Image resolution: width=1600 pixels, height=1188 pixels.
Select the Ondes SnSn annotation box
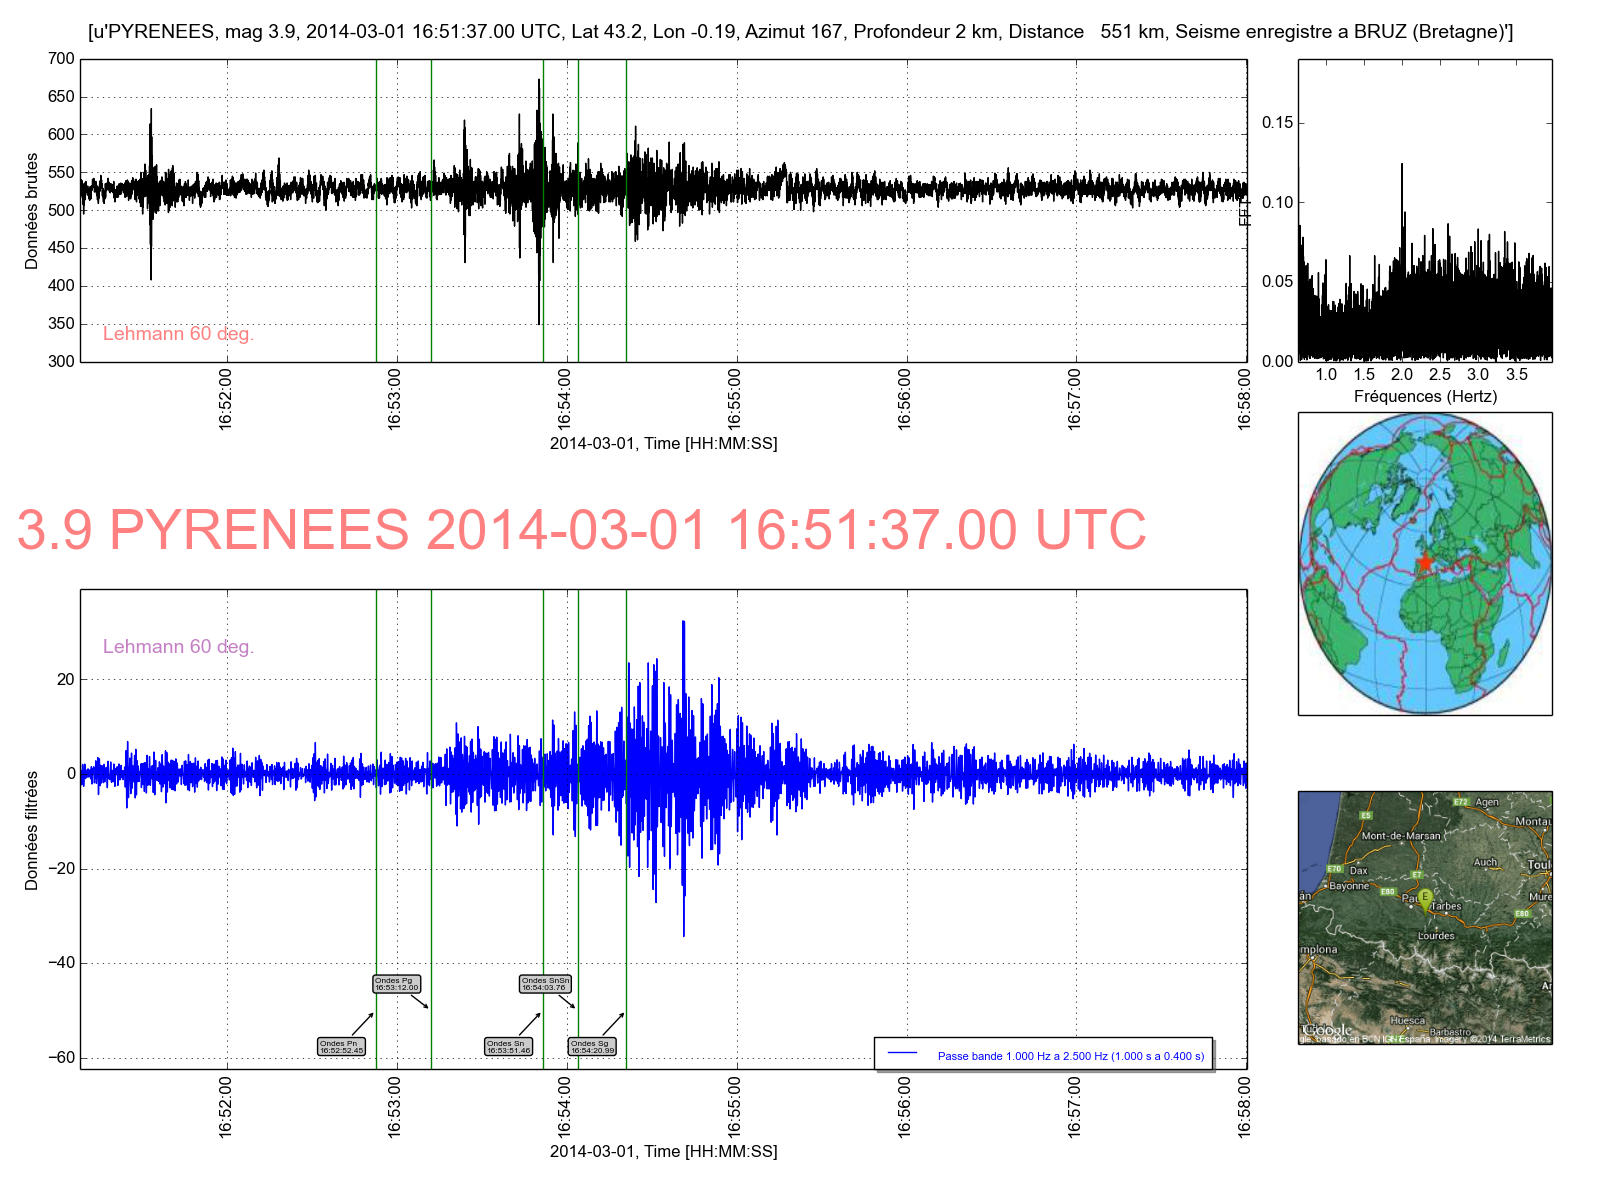(x=545, y=984)
